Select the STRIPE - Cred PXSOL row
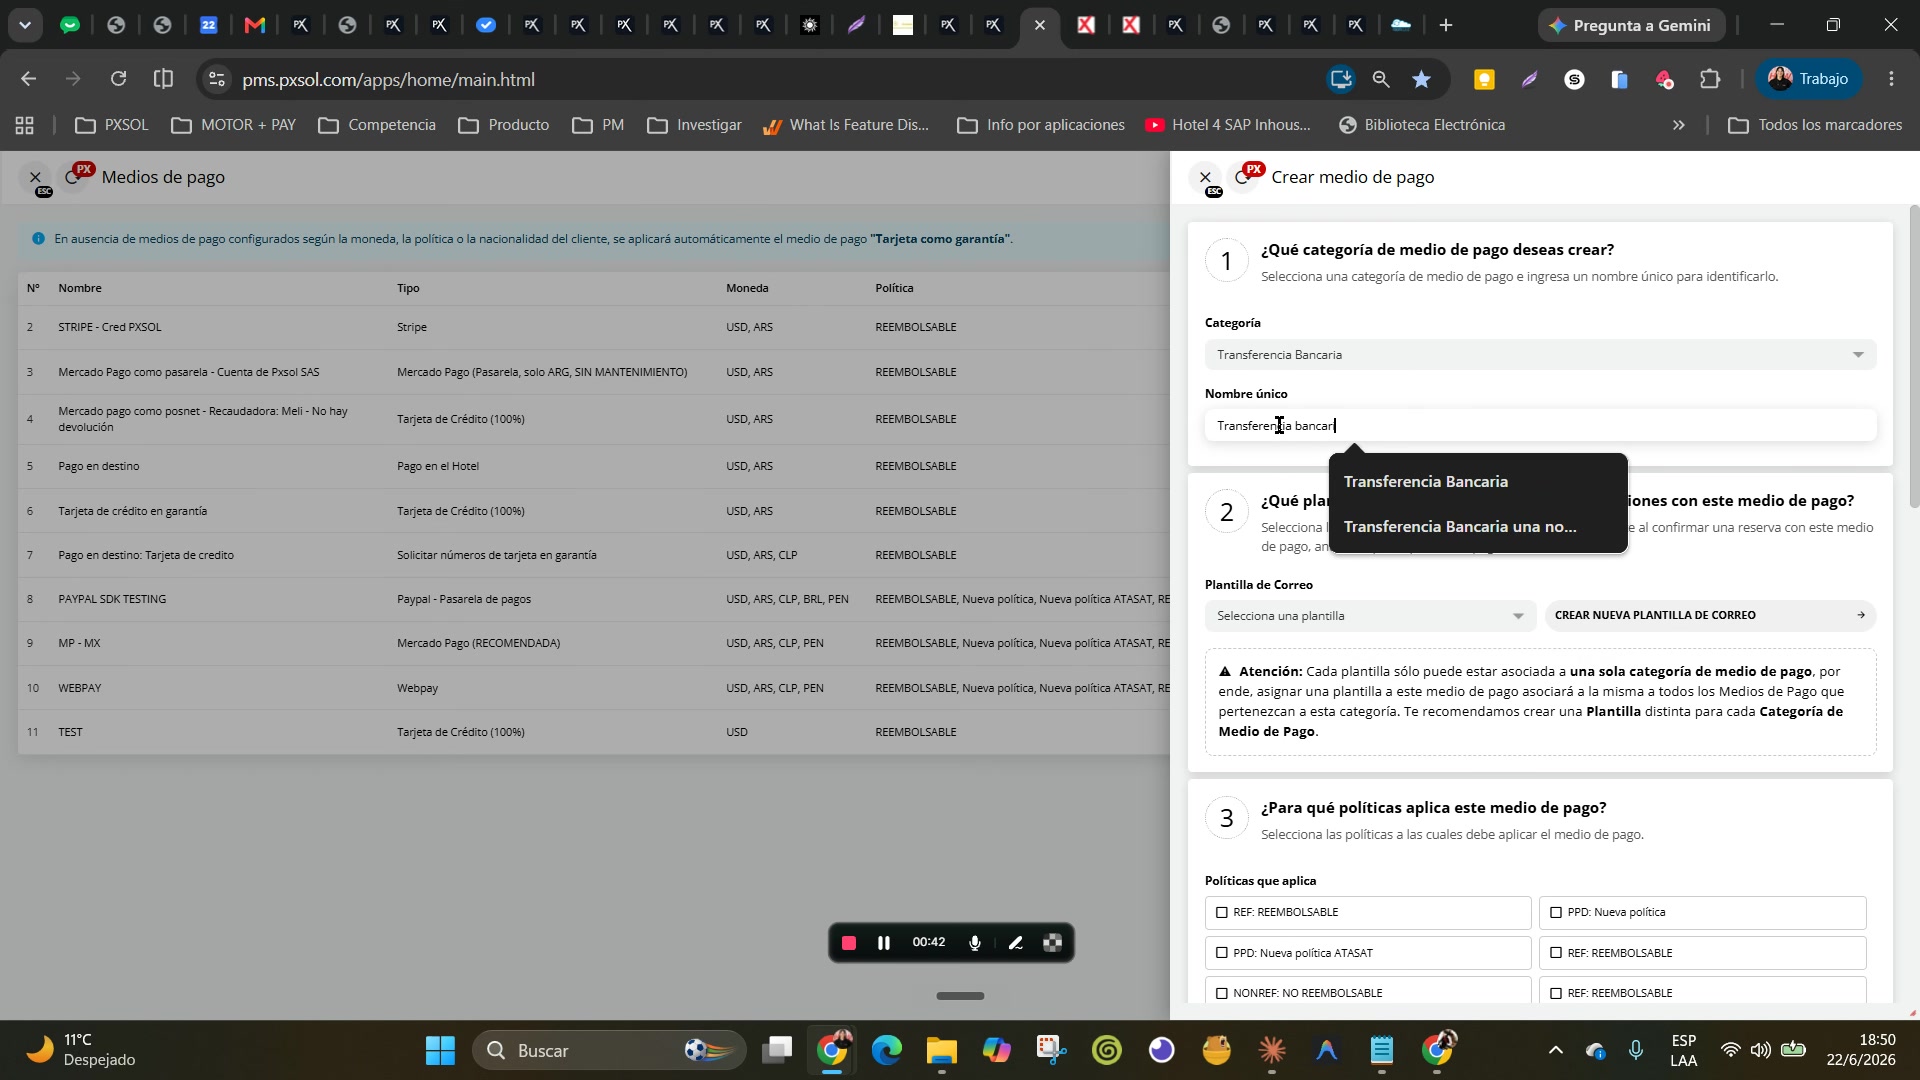Viewport: 1920px width, 1080px height. tap(594, 328)
